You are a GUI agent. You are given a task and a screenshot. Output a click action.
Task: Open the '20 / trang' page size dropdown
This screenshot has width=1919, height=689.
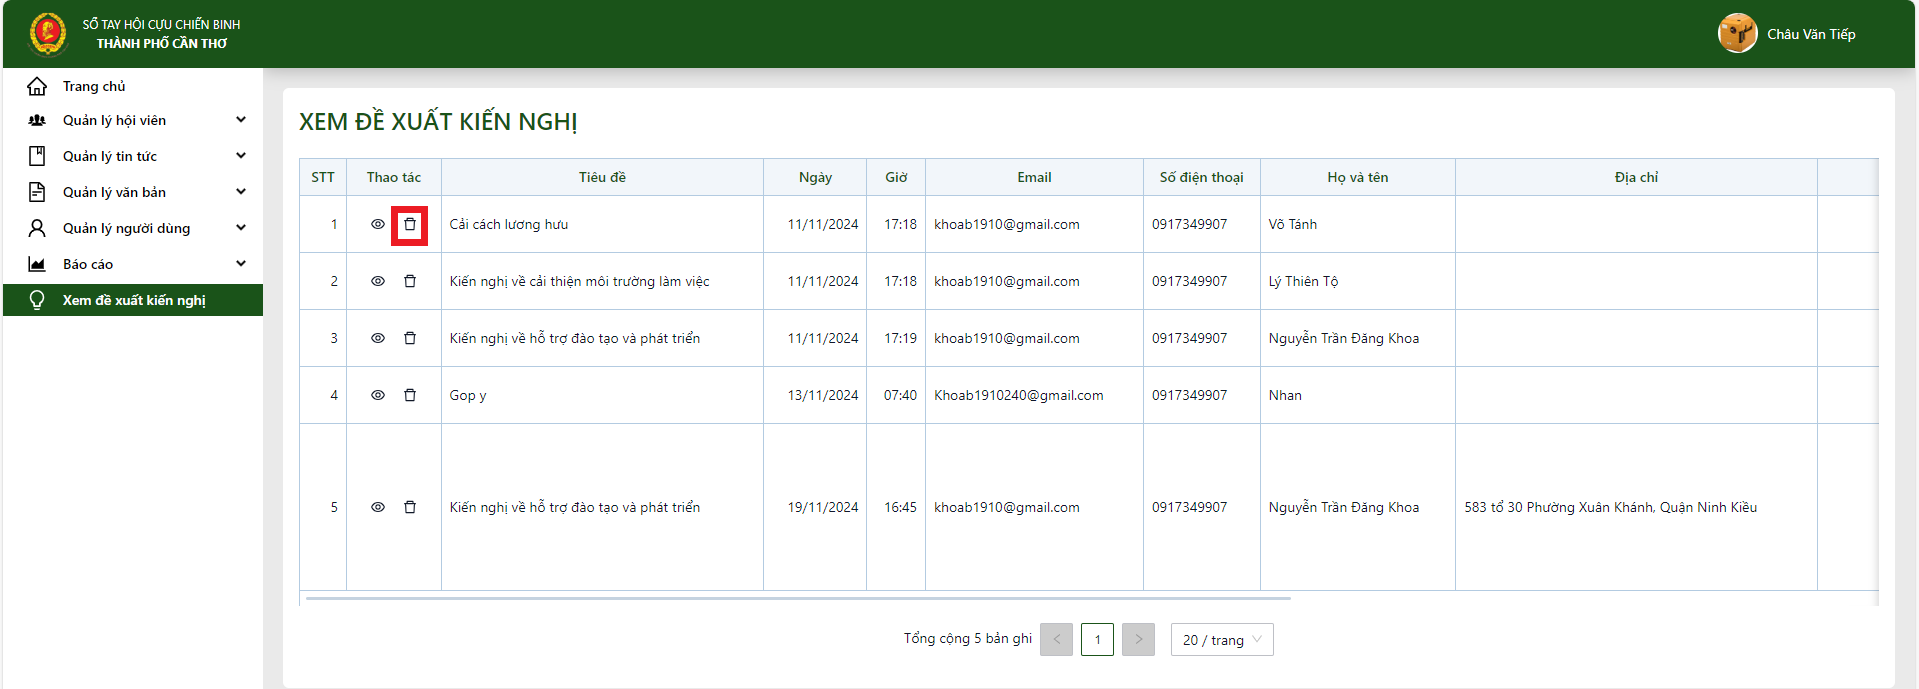click(x=1222, y=640)
